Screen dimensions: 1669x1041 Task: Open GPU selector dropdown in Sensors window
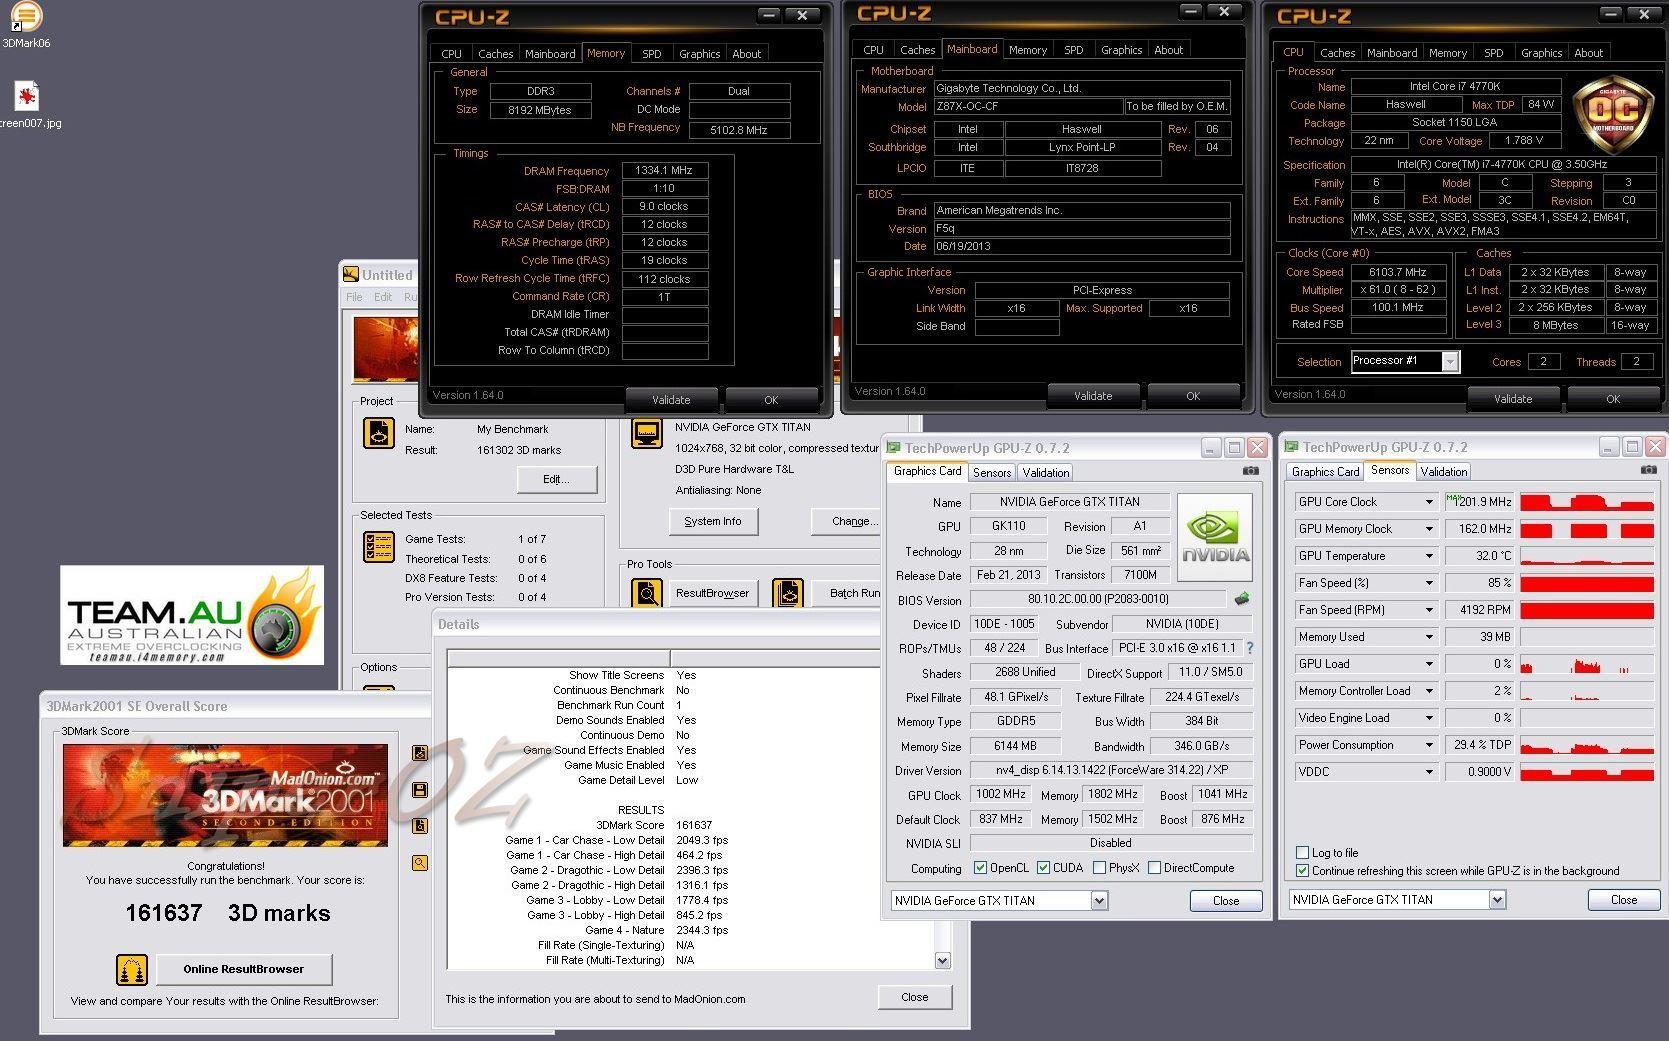[x=1497, y=900]
